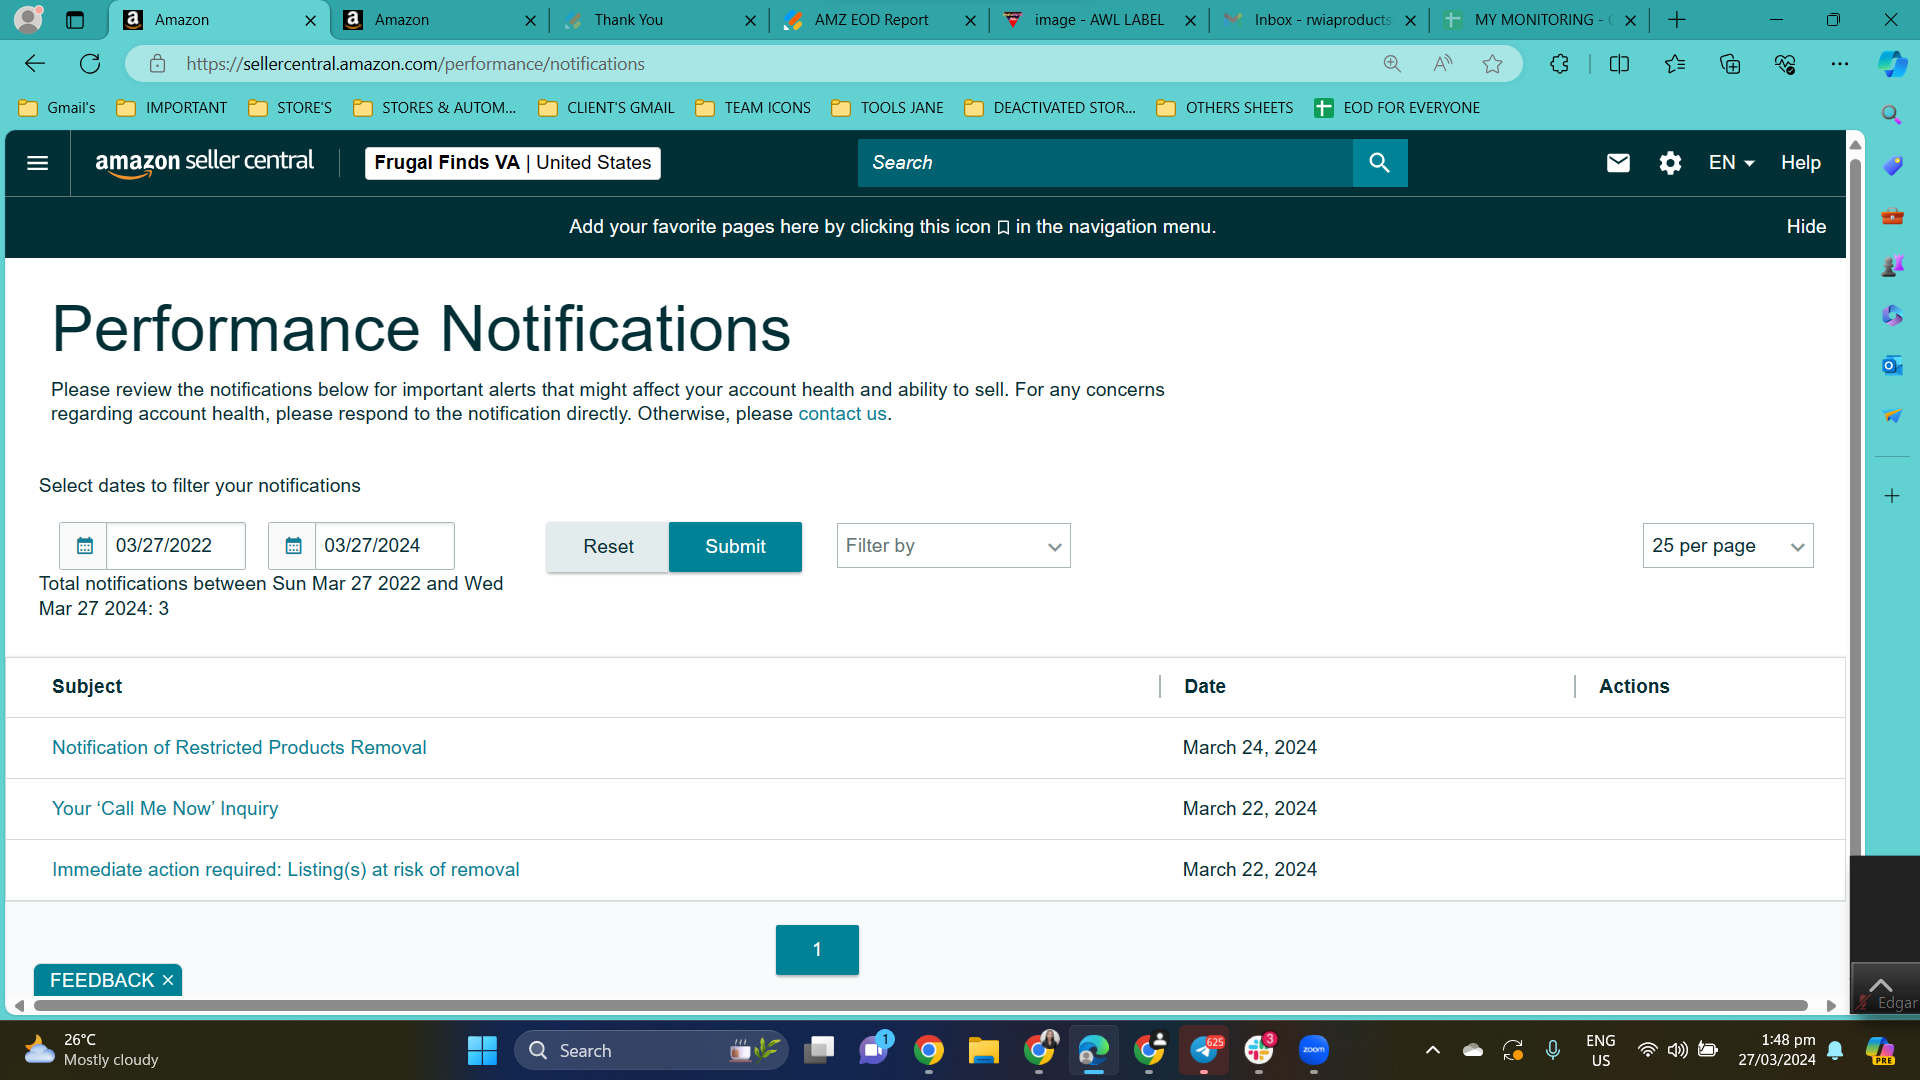Screen dimensions: 1920x1080
Task: Switch to the Inbox - rwiaproducts tab
Action: pyautogui.click(x=1320, y=20)
